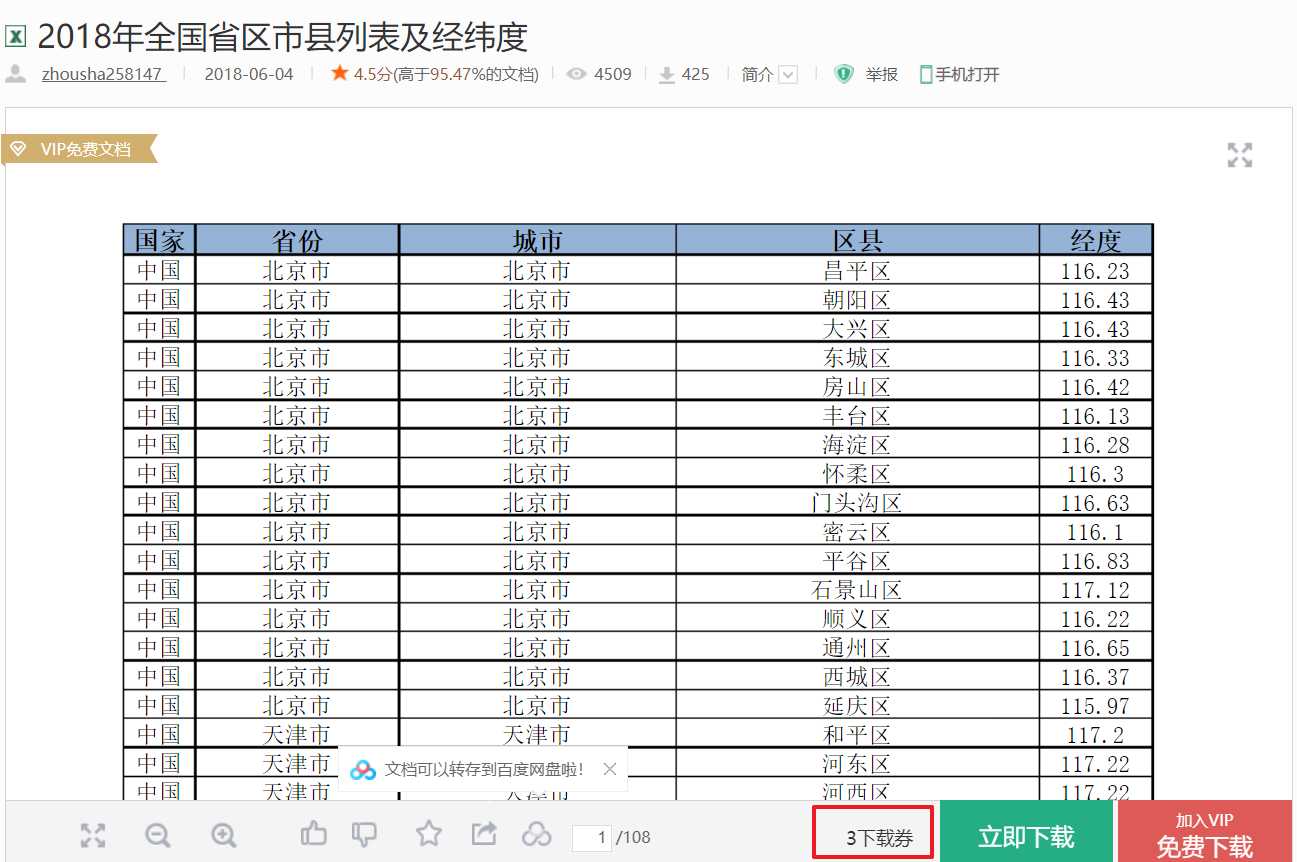Click the author avatar icon
1297x862 pixels.
[x=16, y=74]
